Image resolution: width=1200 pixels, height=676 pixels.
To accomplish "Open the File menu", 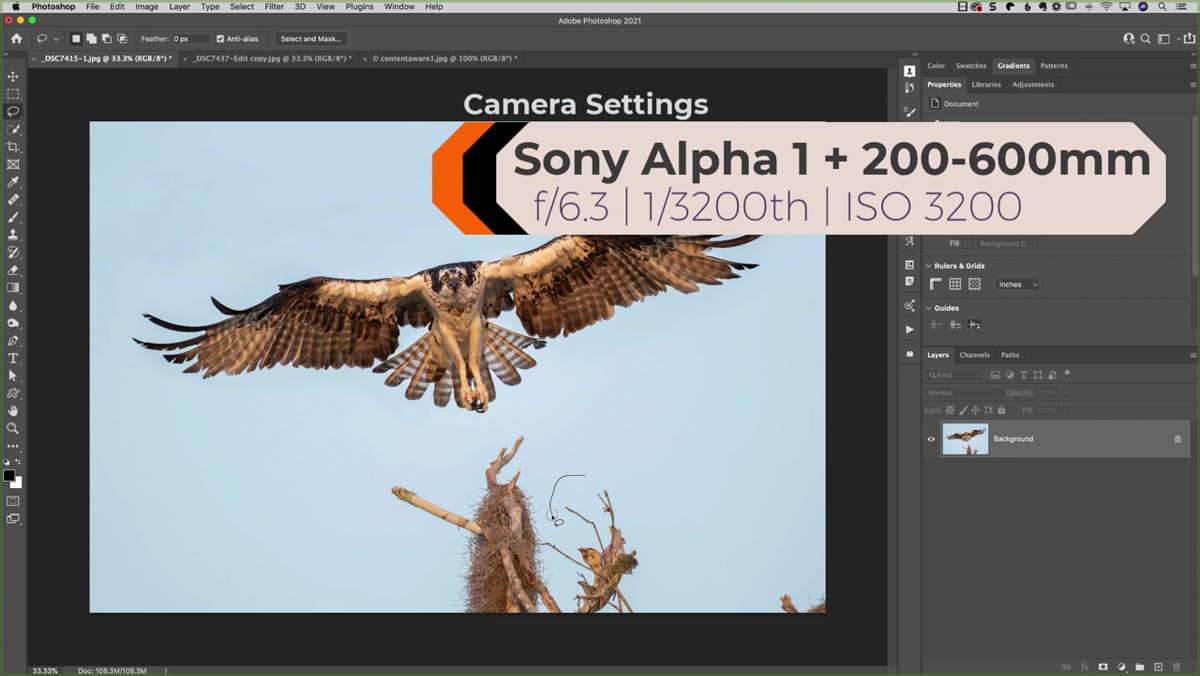I will [x=92, y=7].
